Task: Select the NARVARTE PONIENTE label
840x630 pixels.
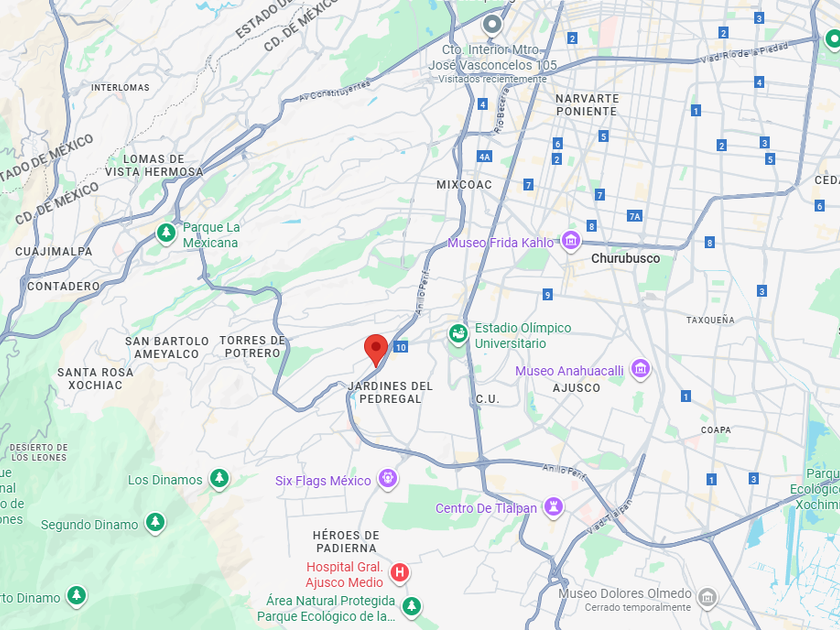Action: (x=587, y=105)
